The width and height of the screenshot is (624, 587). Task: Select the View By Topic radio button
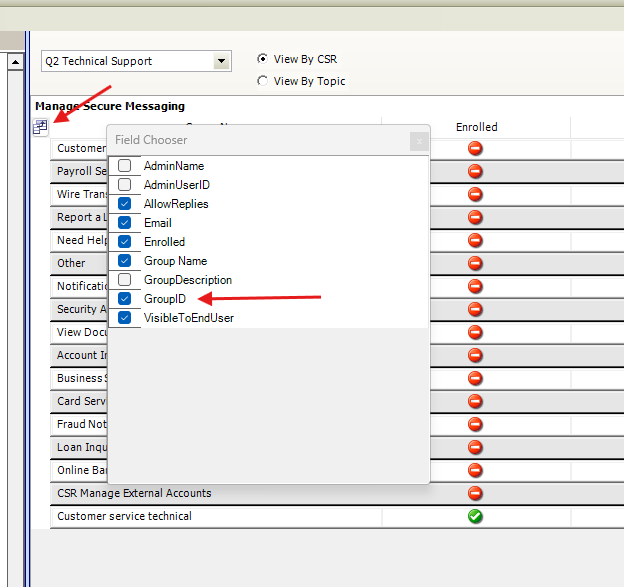(x=262, y=81)
